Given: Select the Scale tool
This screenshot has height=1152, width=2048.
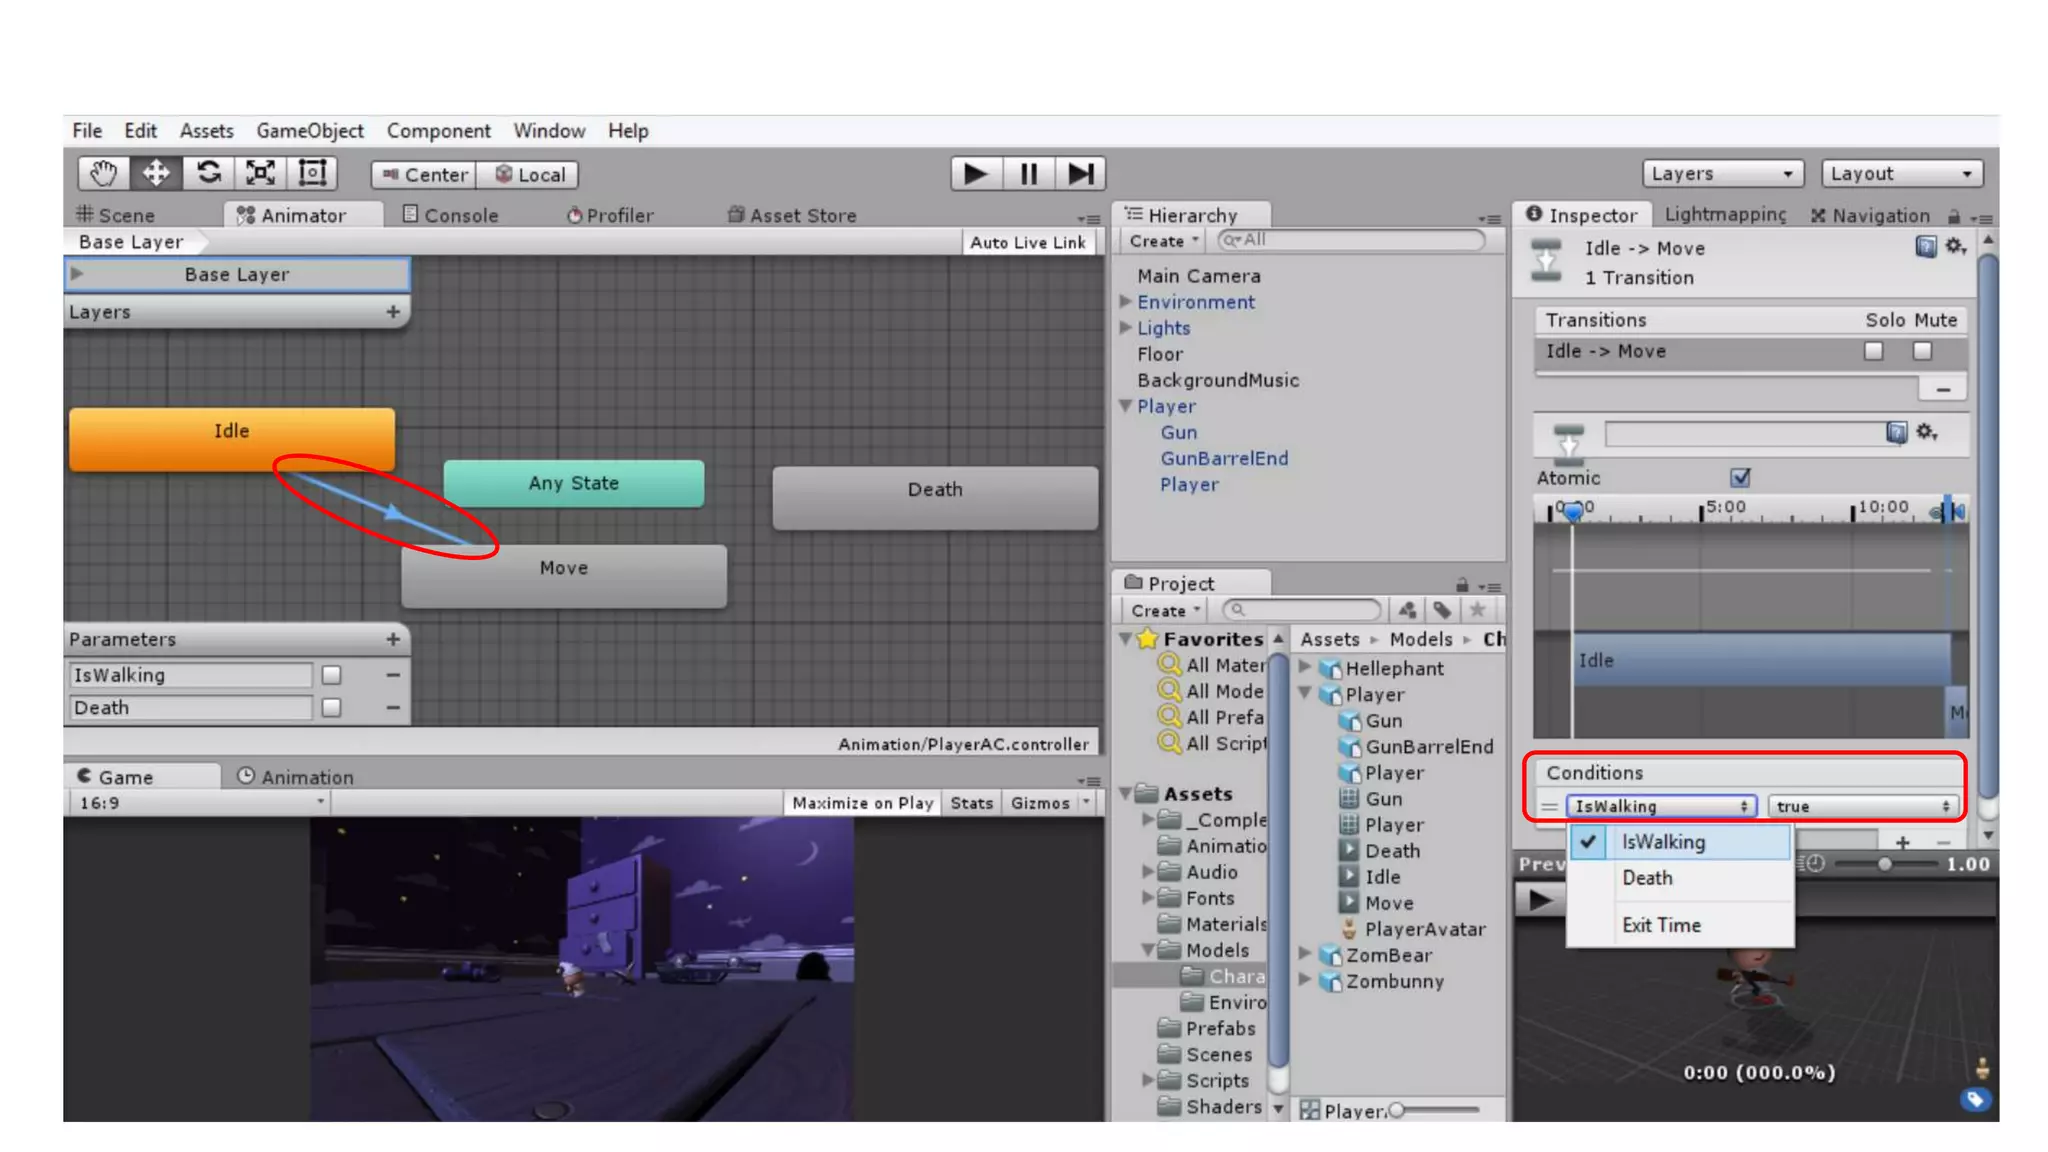Looking at the screenshot, I should (260, 173).
